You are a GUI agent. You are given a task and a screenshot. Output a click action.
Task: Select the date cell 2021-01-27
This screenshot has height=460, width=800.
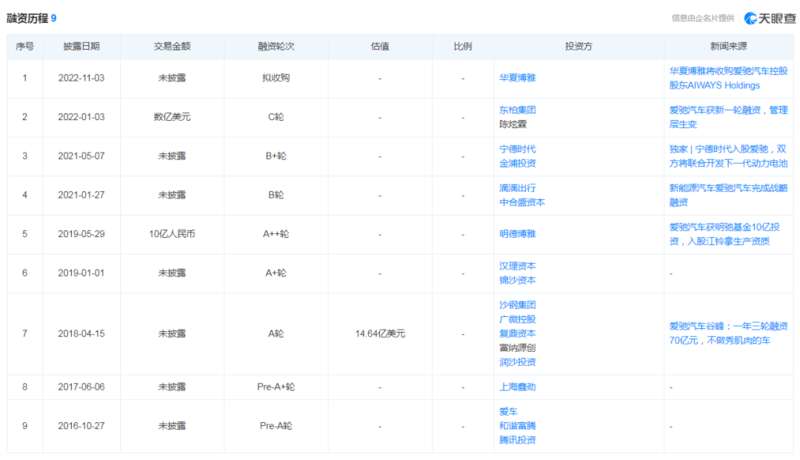81,195
